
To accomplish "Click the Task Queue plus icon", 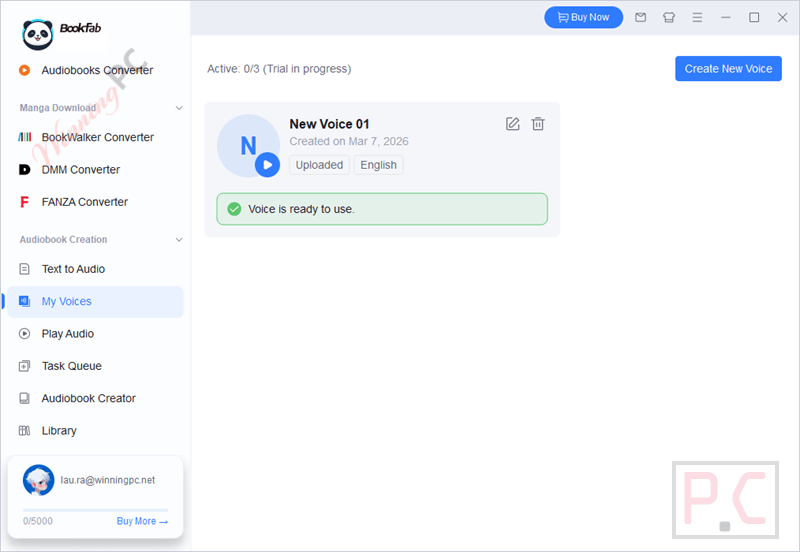I will pos(24,366).
